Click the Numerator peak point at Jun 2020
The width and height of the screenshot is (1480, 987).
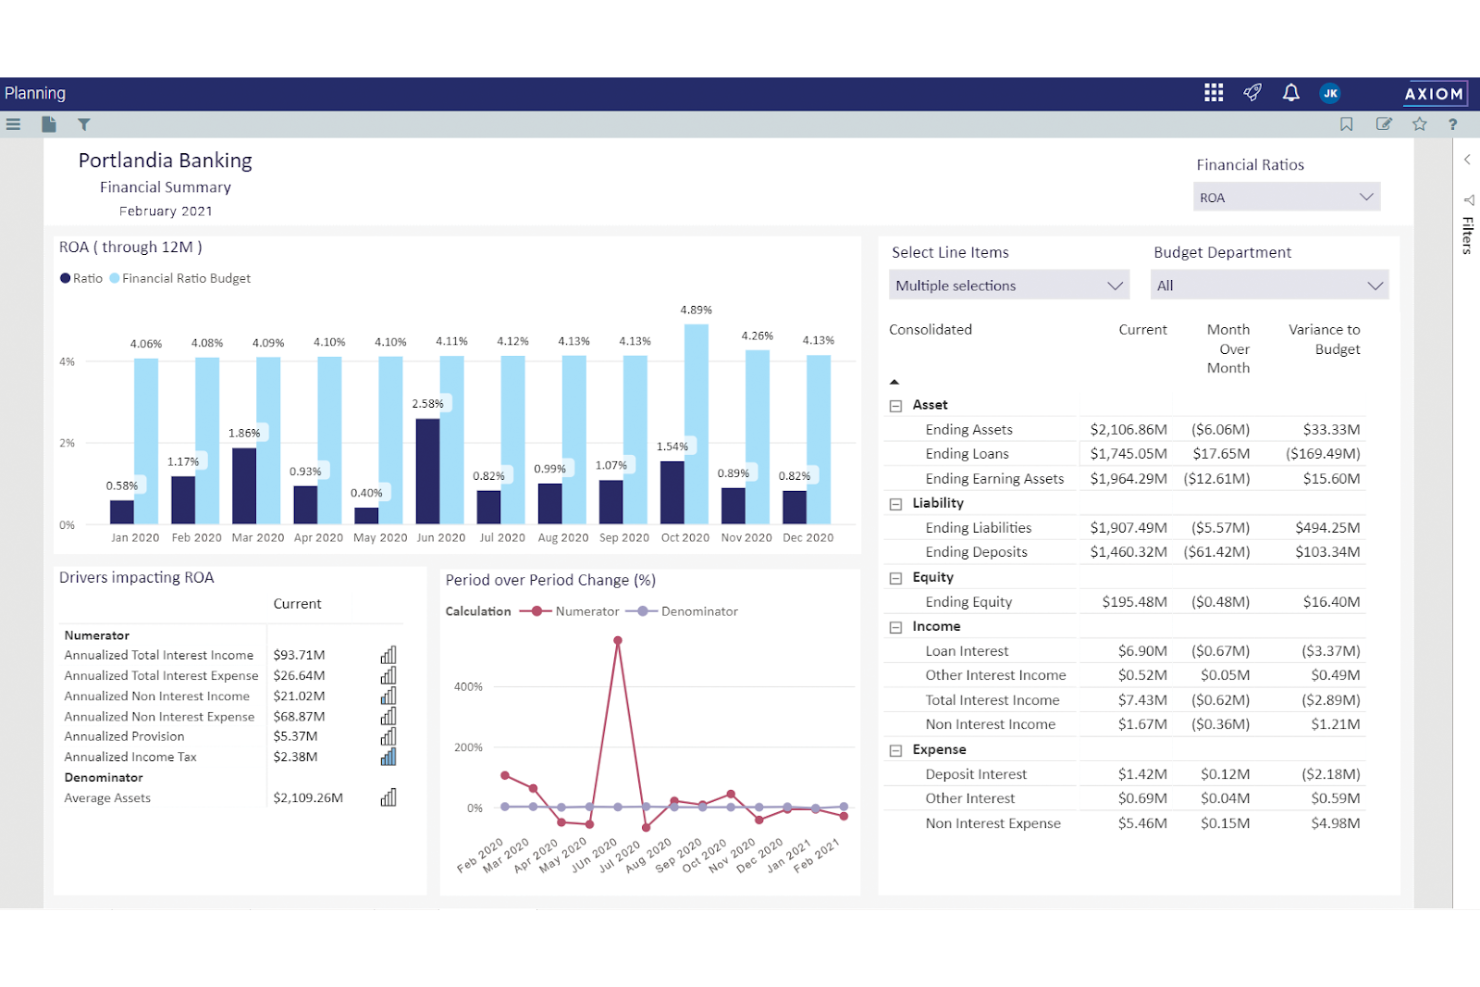point(618,641)
